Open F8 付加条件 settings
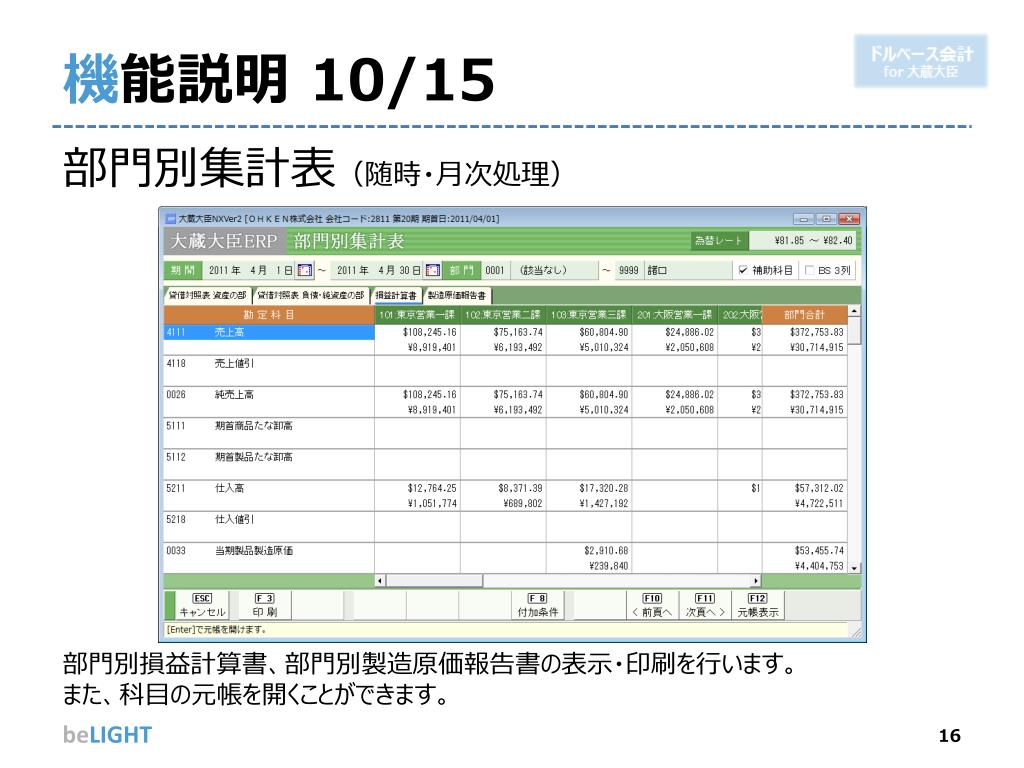The height and width of the screenshot is (768, 1024). tap(537, 605)
